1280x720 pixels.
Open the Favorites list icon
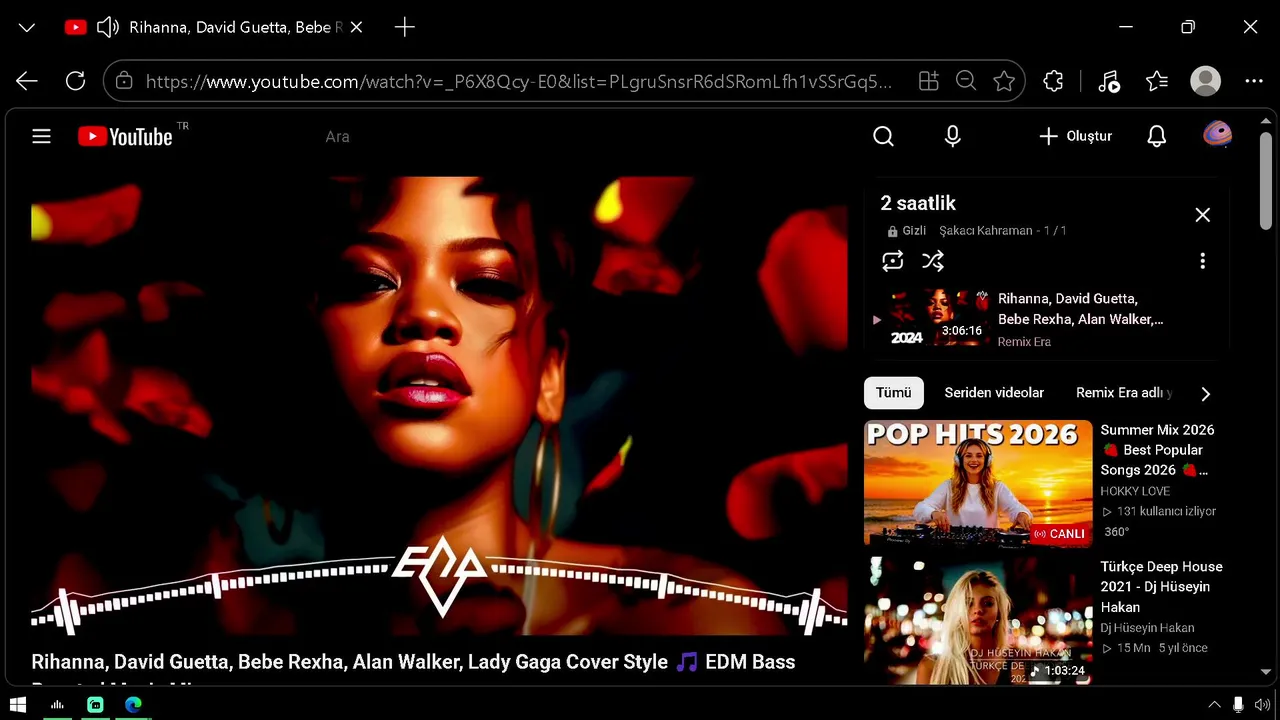coord(1157,81)
